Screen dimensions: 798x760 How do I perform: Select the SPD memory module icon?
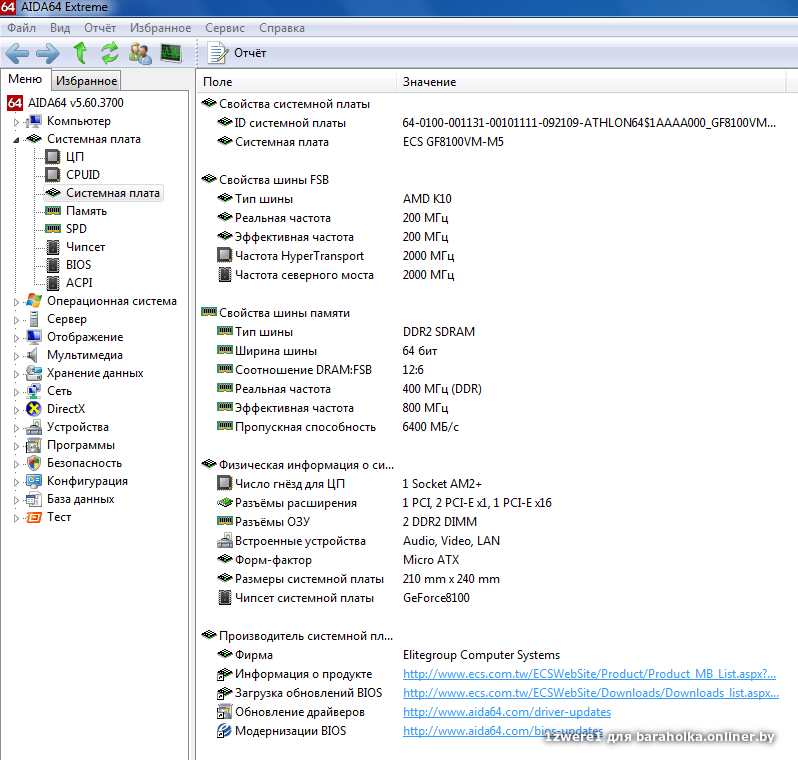(53, 229)
